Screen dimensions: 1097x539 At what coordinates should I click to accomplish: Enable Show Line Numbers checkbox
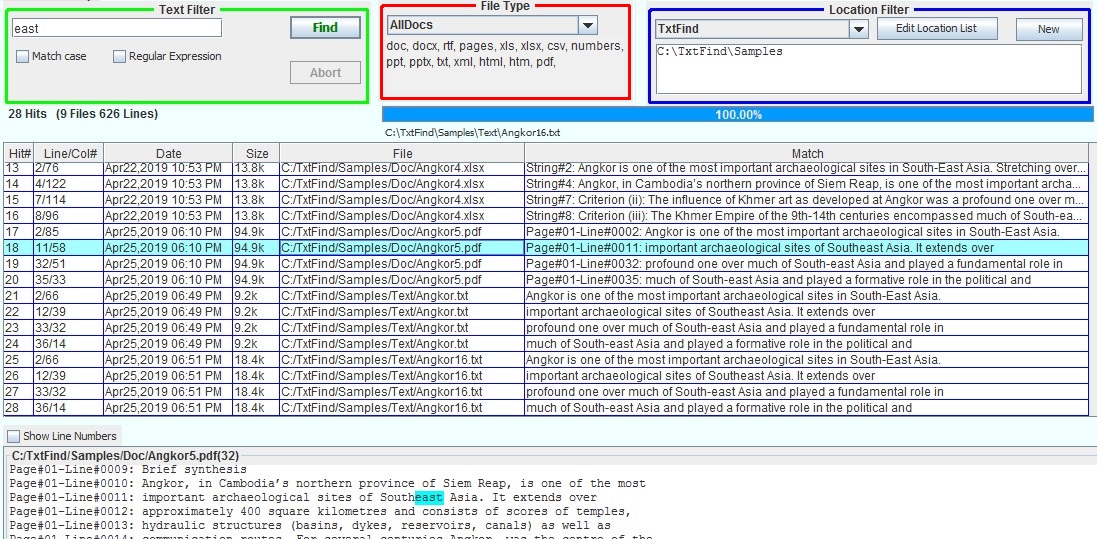(13, 436)
